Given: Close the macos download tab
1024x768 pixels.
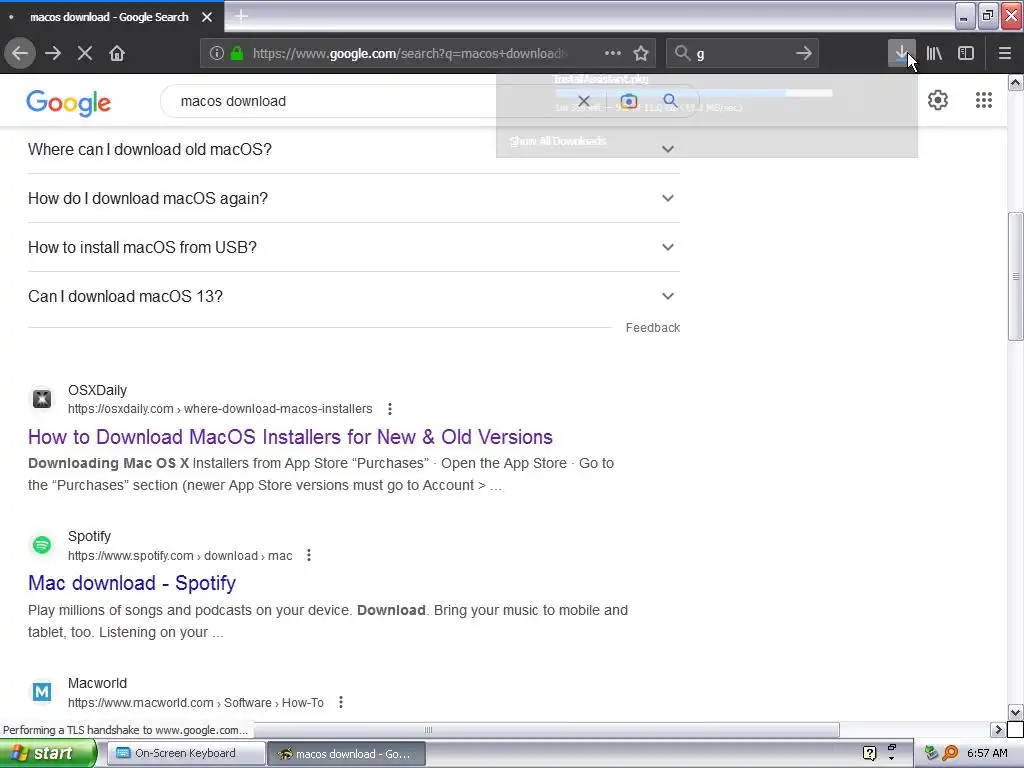Looking at the screenshot, I should pyautogui.click(x=207, y=17).
